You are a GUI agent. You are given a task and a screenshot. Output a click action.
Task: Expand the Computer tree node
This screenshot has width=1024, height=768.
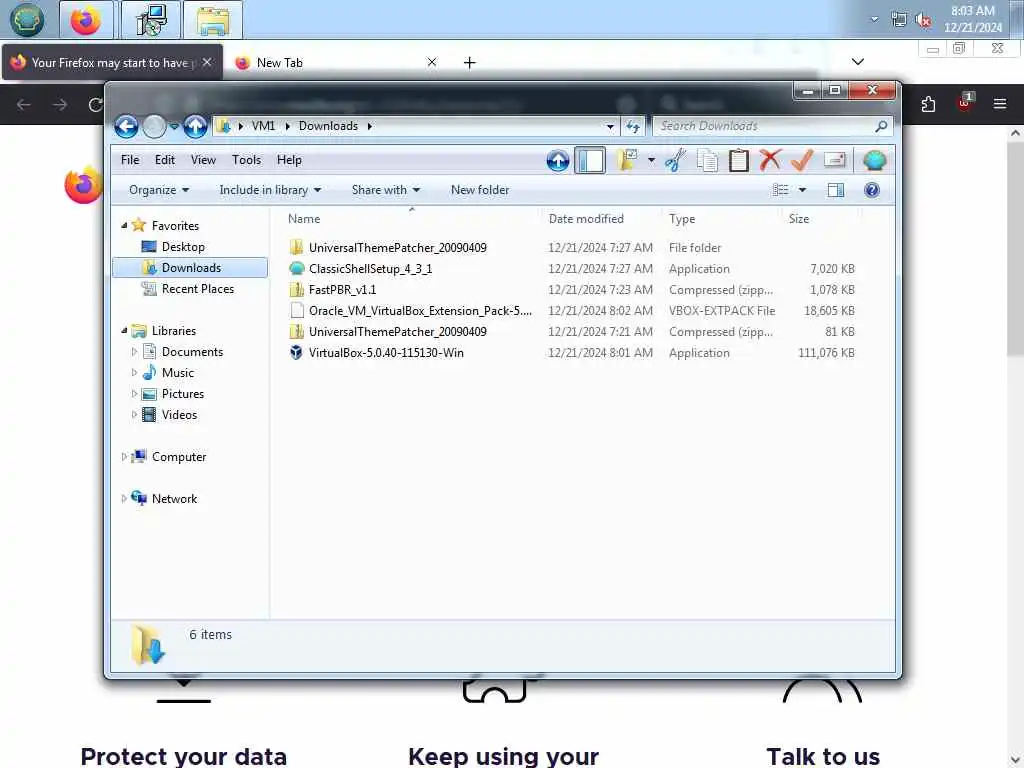123,456
